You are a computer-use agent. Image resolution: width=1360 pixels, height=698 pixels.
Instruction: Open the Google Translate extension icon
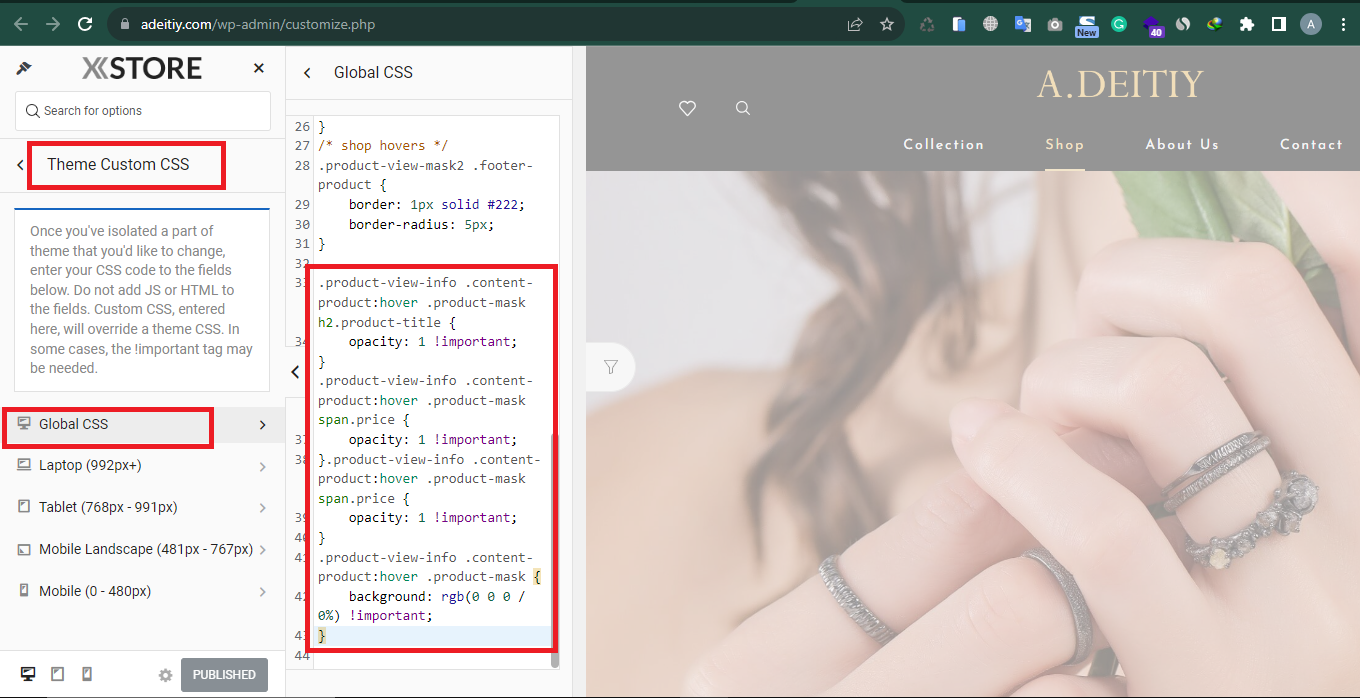(x=1023, y=24)
